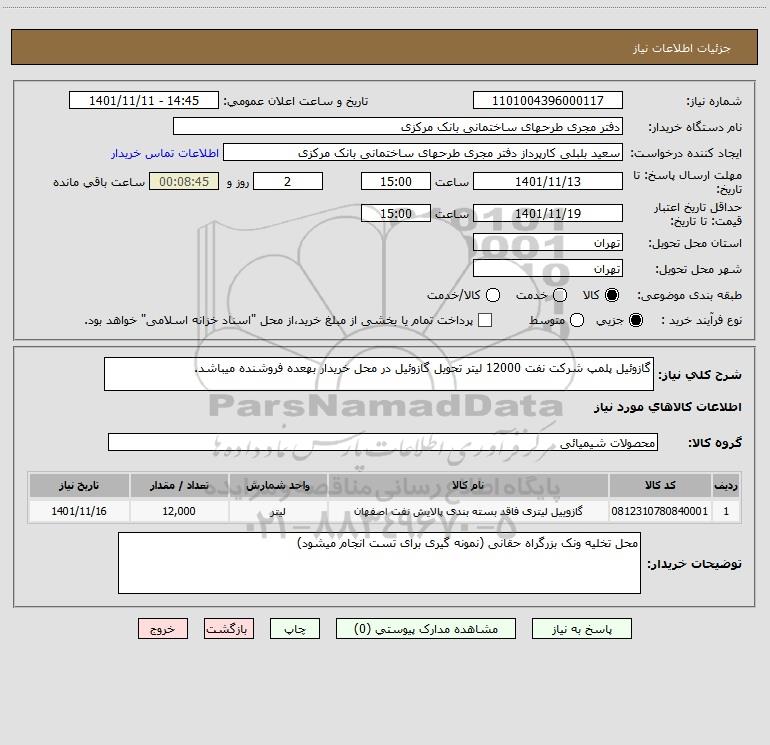Click تاریخ نیاز column header
Viewport: 770px width, 745px height.
79,485
